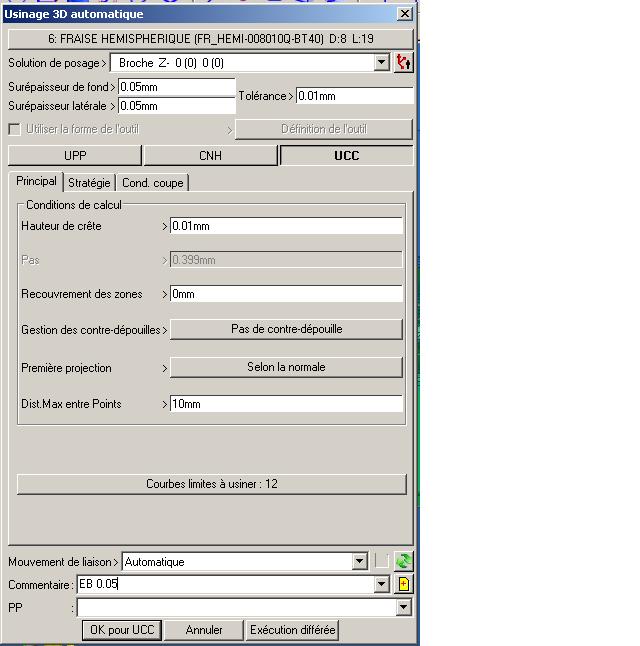Toggle 'Utiliser la forme de l'outil' checkbox
640x646 pixels.
(x=14, y=129)
